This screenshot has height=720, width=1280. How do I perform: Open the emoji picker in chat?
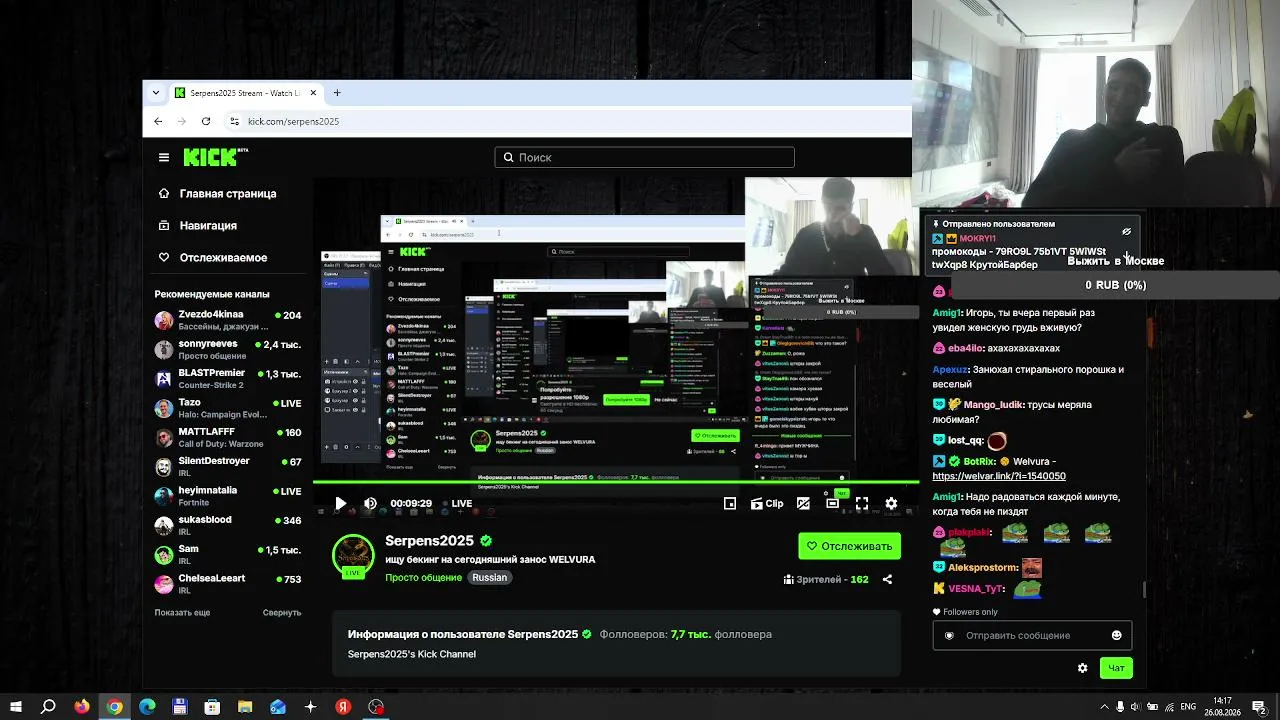pyautogui.click(x=1117, y=635)
